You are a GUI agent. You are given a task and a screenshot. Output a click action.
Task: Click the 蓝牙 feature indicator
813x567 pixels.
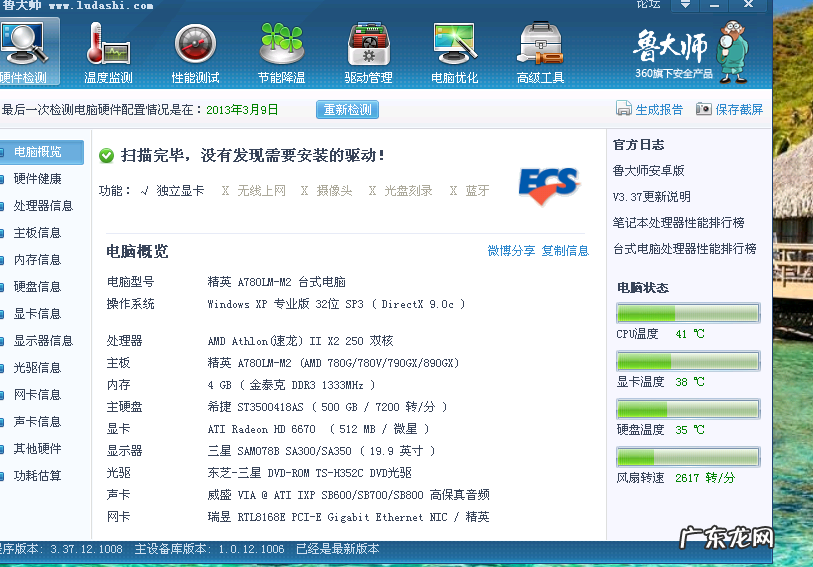tap(470, 191)
